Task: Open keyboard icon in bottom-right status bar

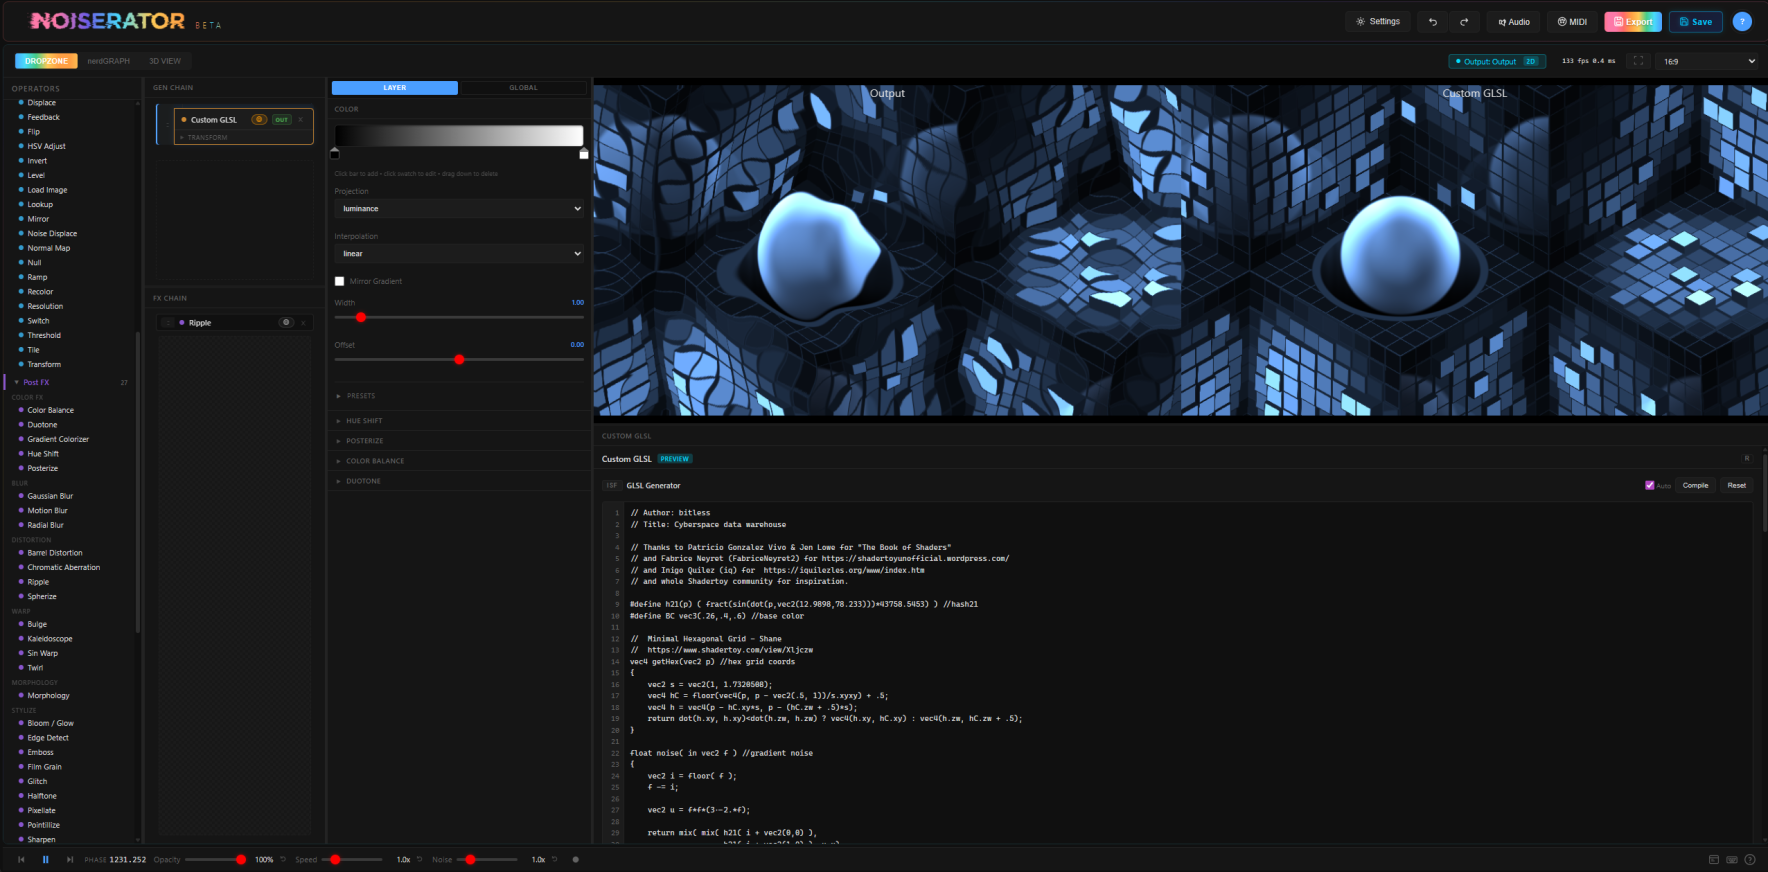Action: tap(1732, 859)
